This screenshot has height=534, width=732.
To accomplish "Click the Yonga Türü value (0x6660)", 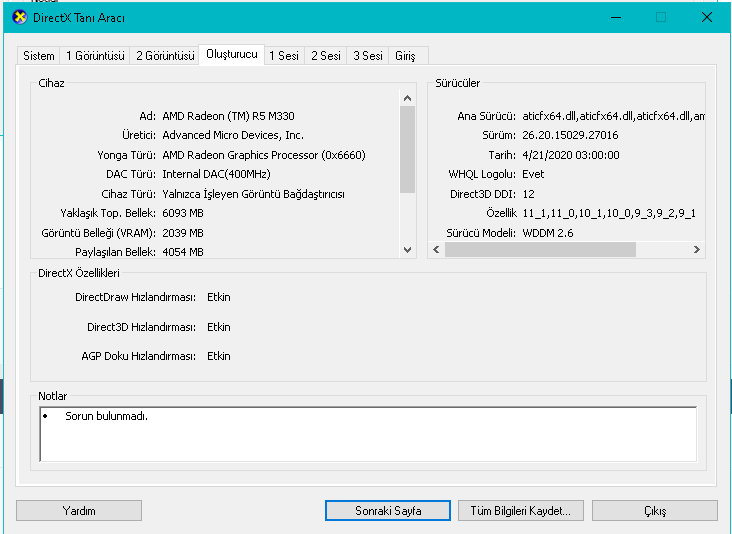I will coord(264,155).
